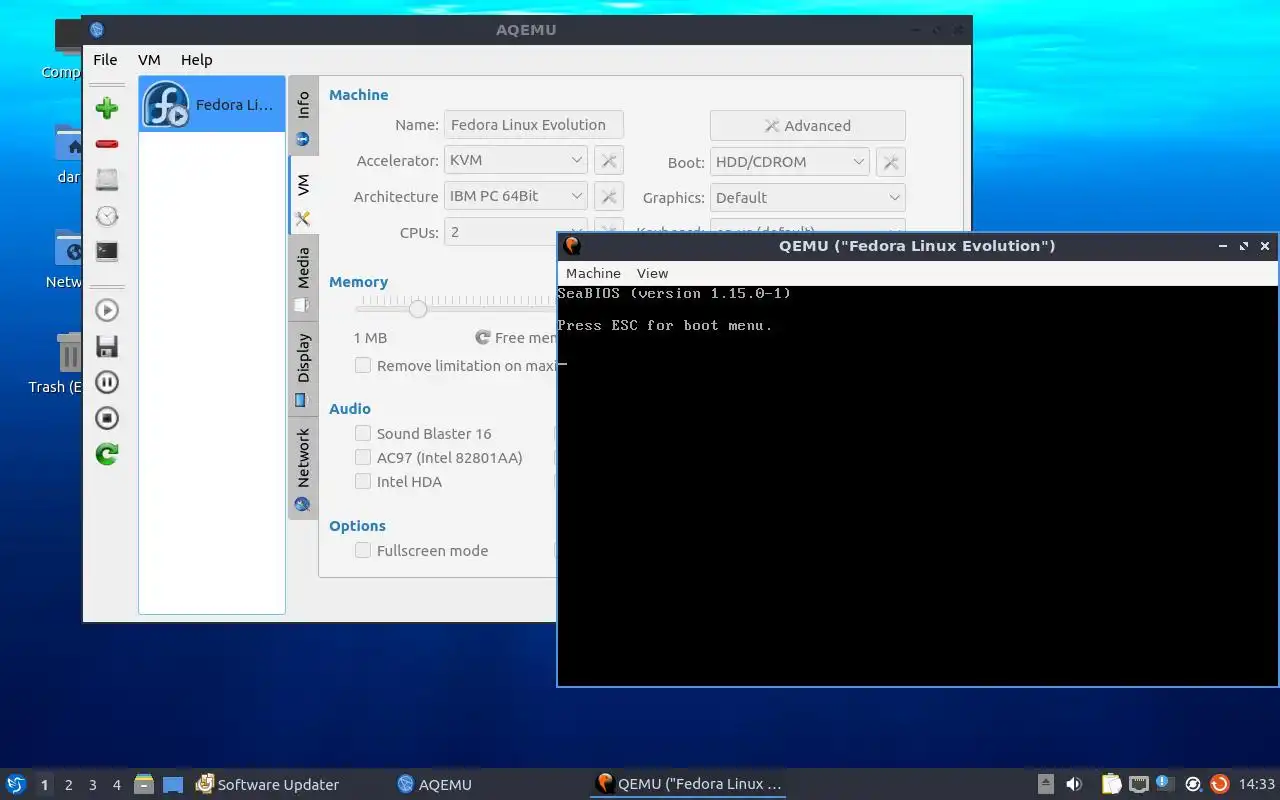Switch to workspace 2
Viewport: 1280px width, 800px height.
[69, 785]
